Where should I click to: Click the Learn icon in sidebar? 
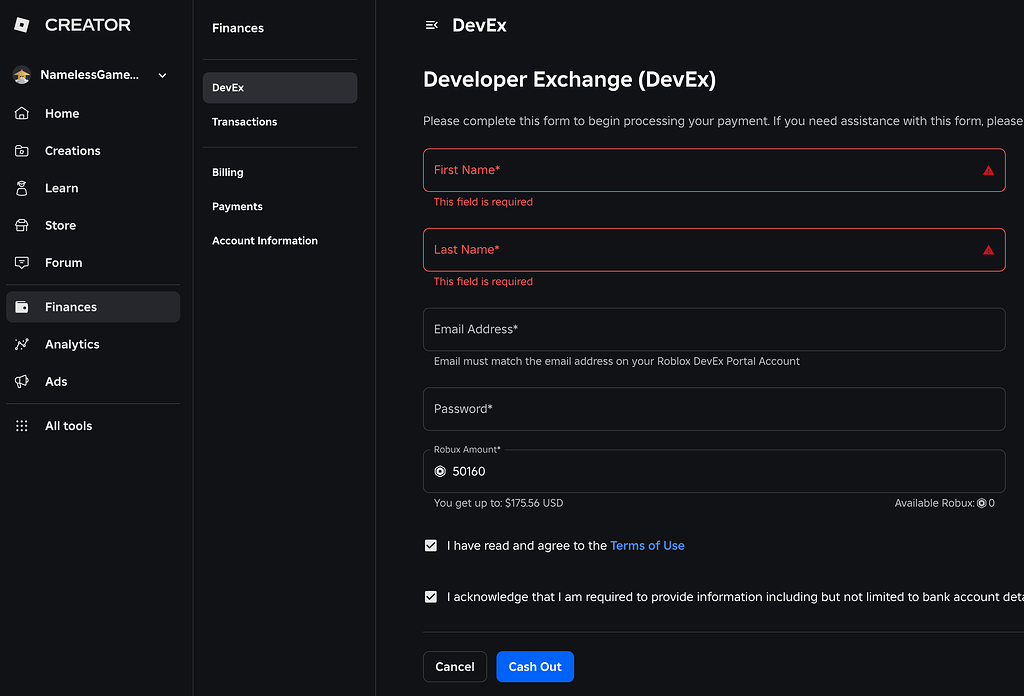click(21, 188)
